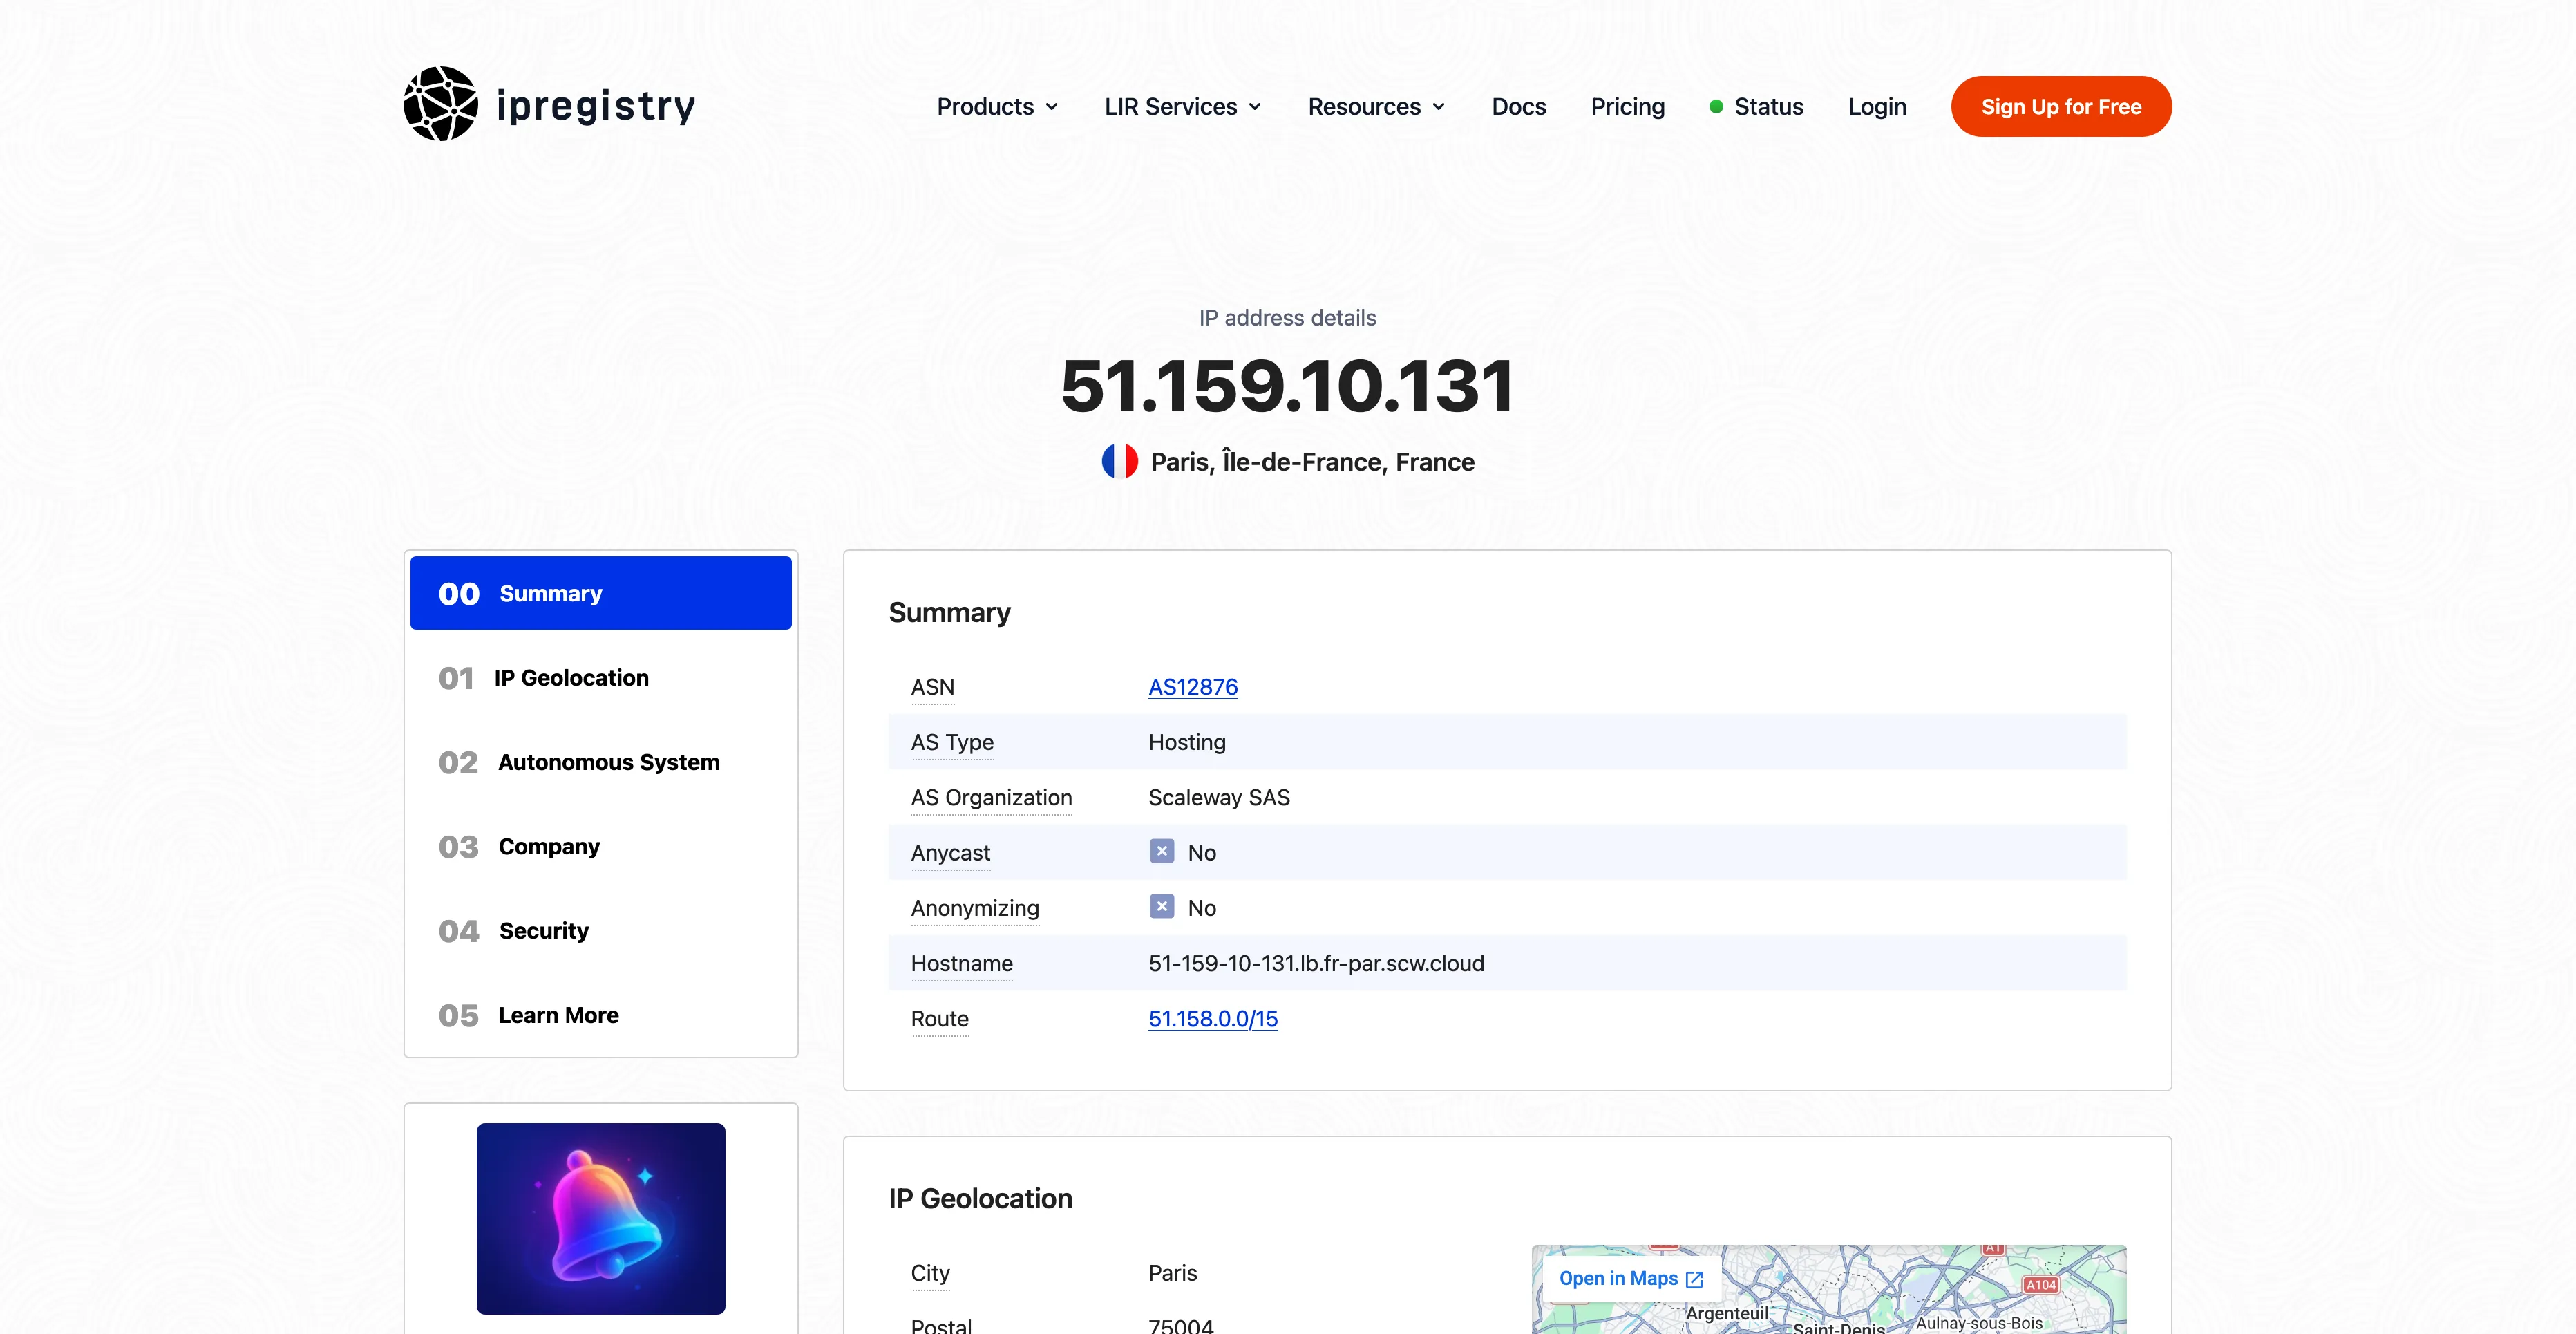Click the Scaleway SAS organization value
This screenshot has width=2576, height=1334.
pyautogui.click(x=1219, y=797)
